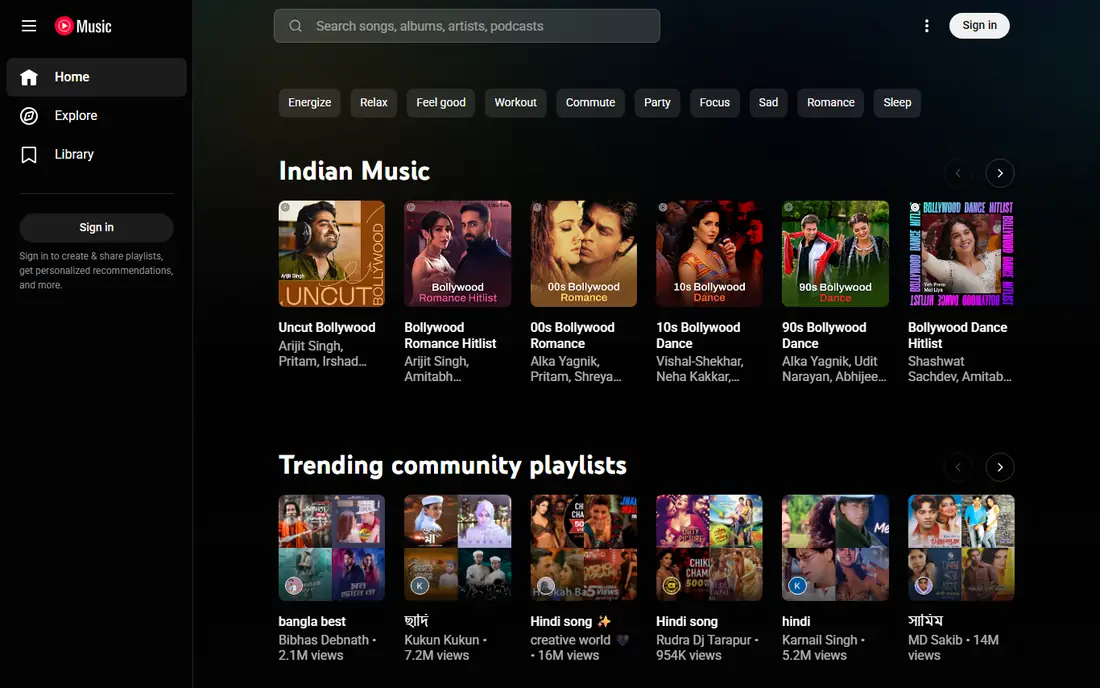
Task: Click 10s Bollywood Dance title link
Action: 698,335
